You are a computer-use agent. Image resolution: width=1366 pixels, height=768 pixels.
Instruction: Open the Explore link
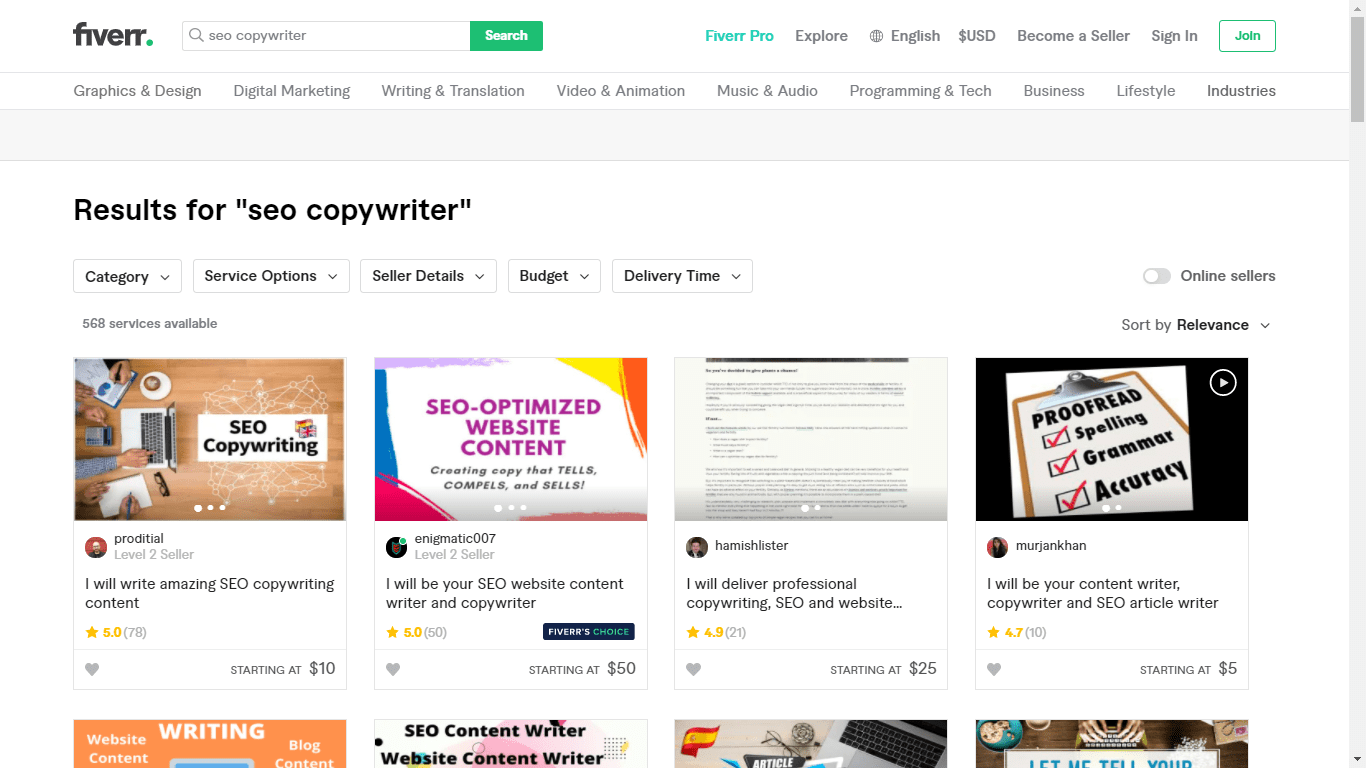pyautogui.click(x=821, y=36)
